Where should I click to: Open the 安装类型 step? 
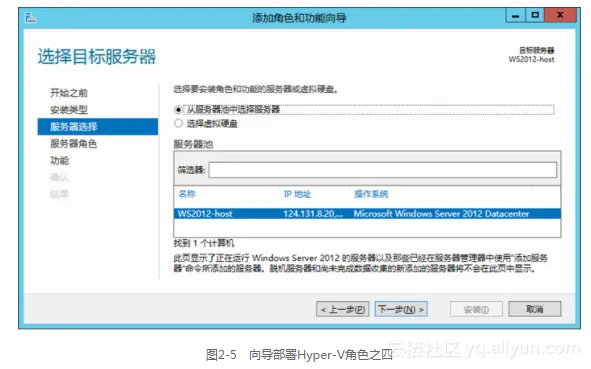(x=69, y=110)
